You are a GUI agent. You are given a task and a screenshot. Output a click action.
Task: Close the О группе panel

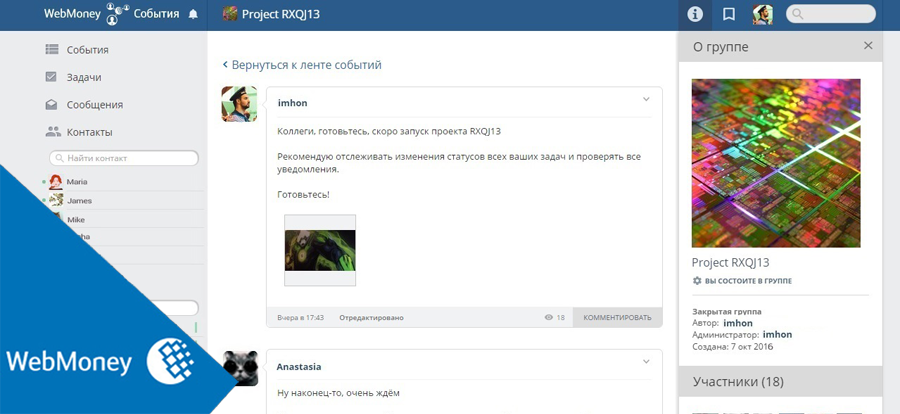coord(868,45)
